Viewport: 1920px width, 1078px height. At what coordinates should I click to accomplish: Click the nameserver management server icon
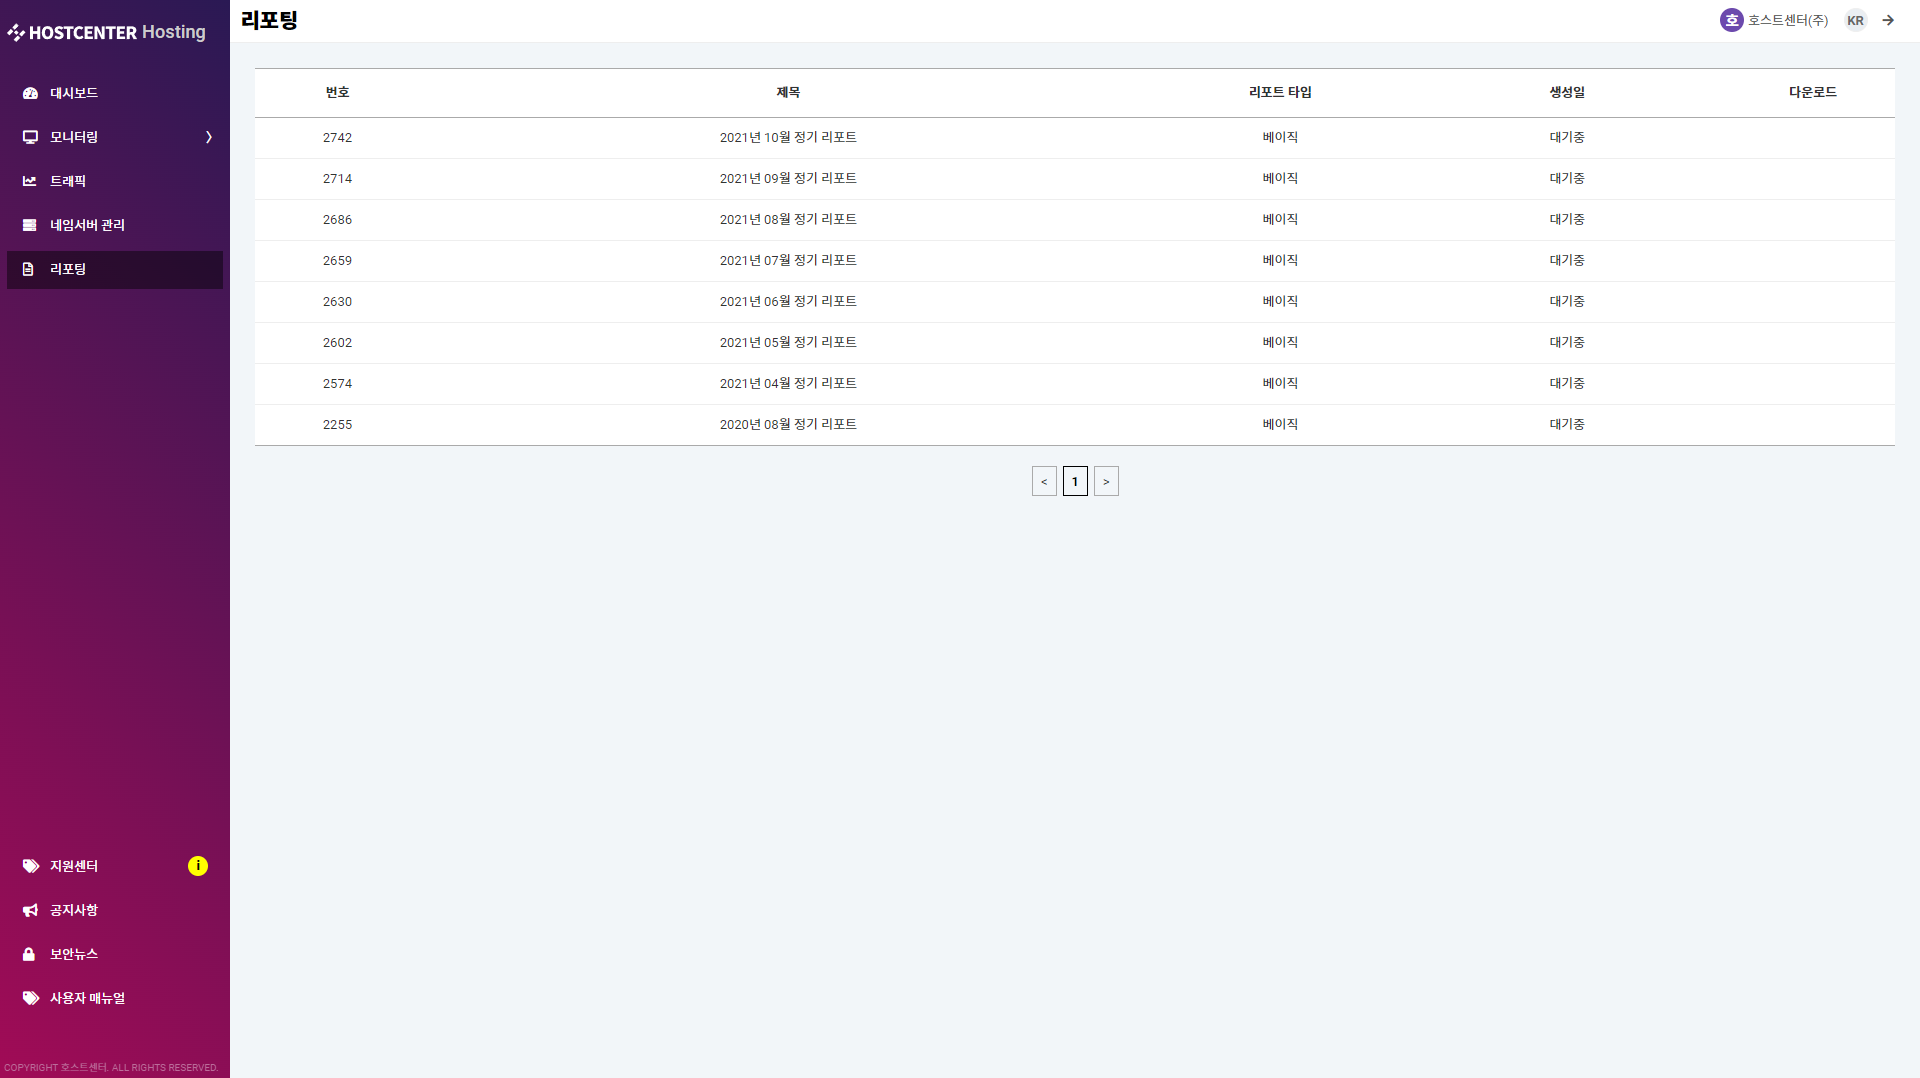pyautogui.click(x=30, y=225)
